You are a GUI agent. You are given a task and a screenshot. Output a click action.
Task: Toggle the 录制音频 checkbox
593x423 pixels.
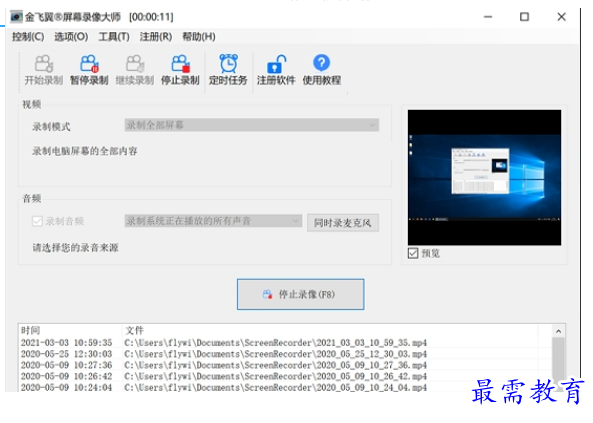pyautogui.click(x=37, y=221)
